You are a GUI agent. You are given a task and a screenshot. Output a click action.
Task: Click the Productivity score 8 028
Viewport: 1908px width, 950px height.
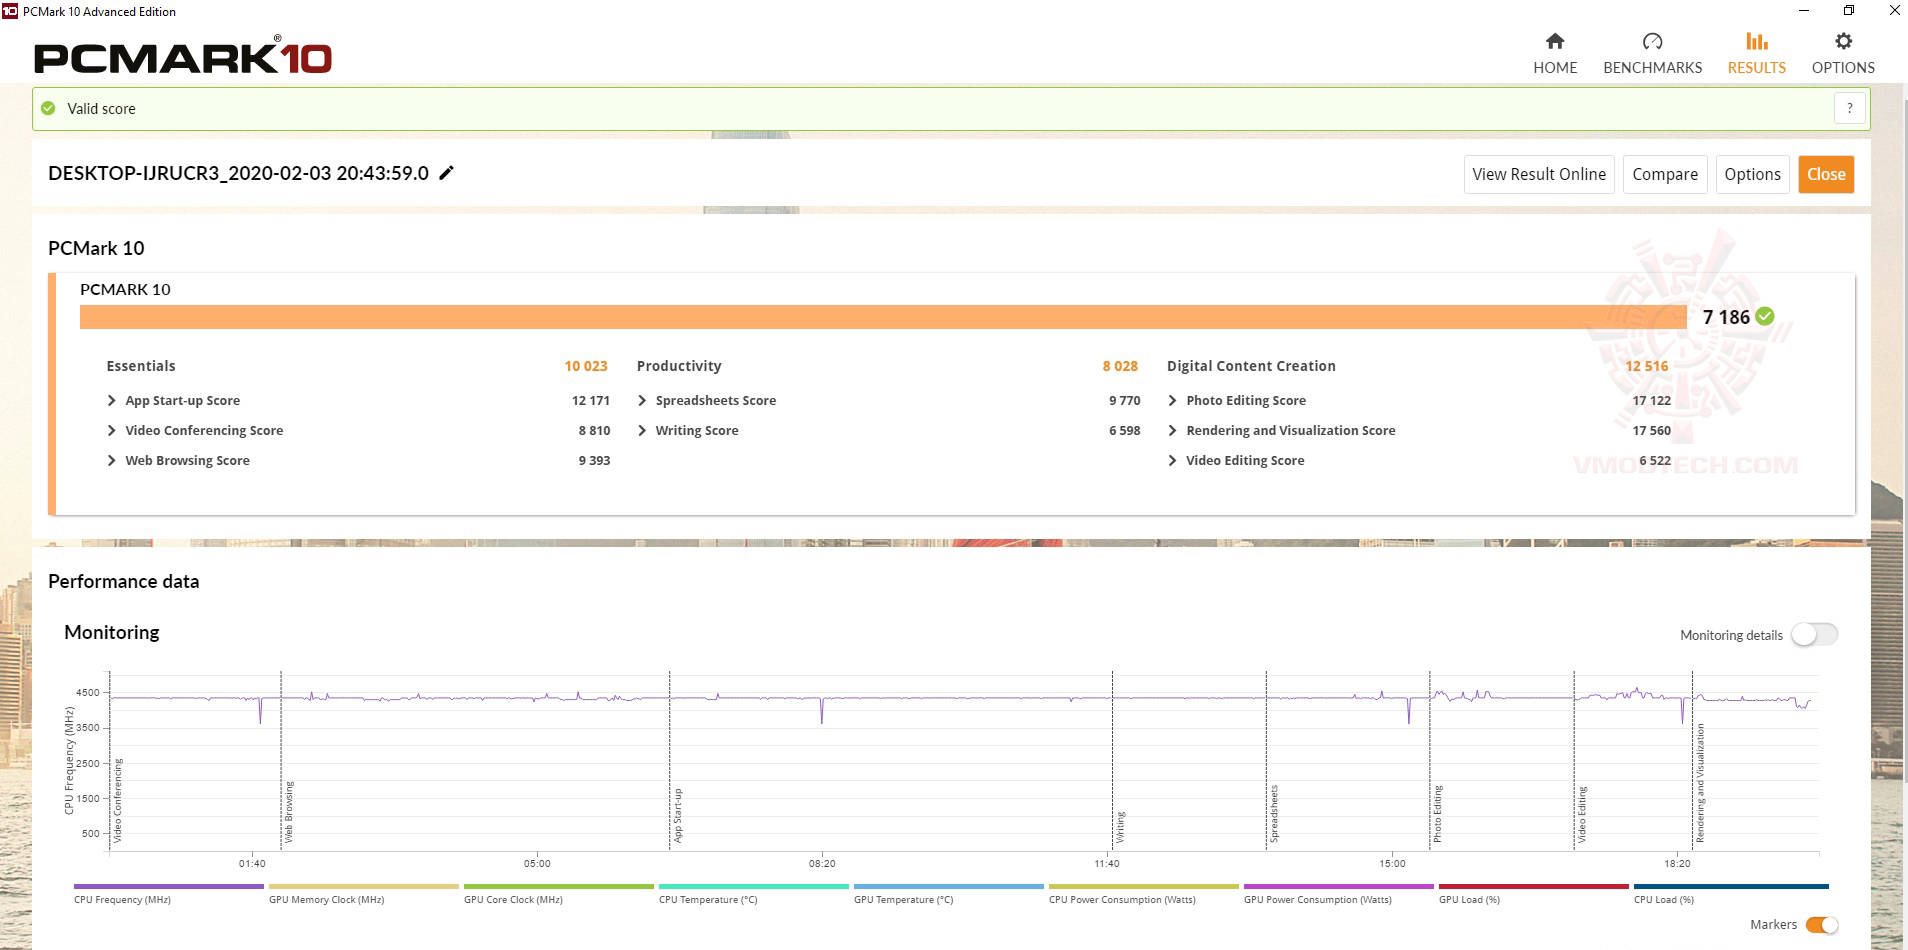[x=1120, y=366]
